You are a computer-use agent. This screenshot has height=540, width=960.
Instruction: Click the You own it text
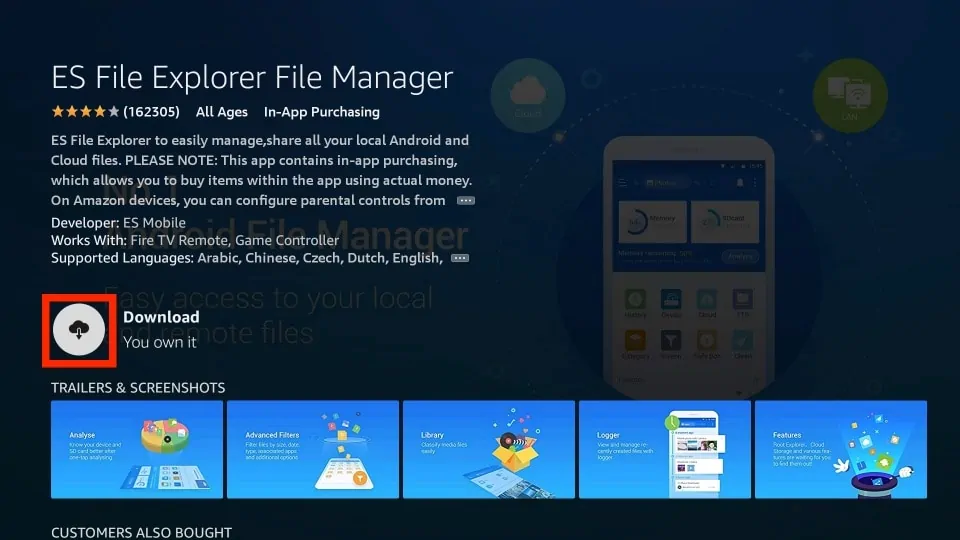[x=160, y=342]
